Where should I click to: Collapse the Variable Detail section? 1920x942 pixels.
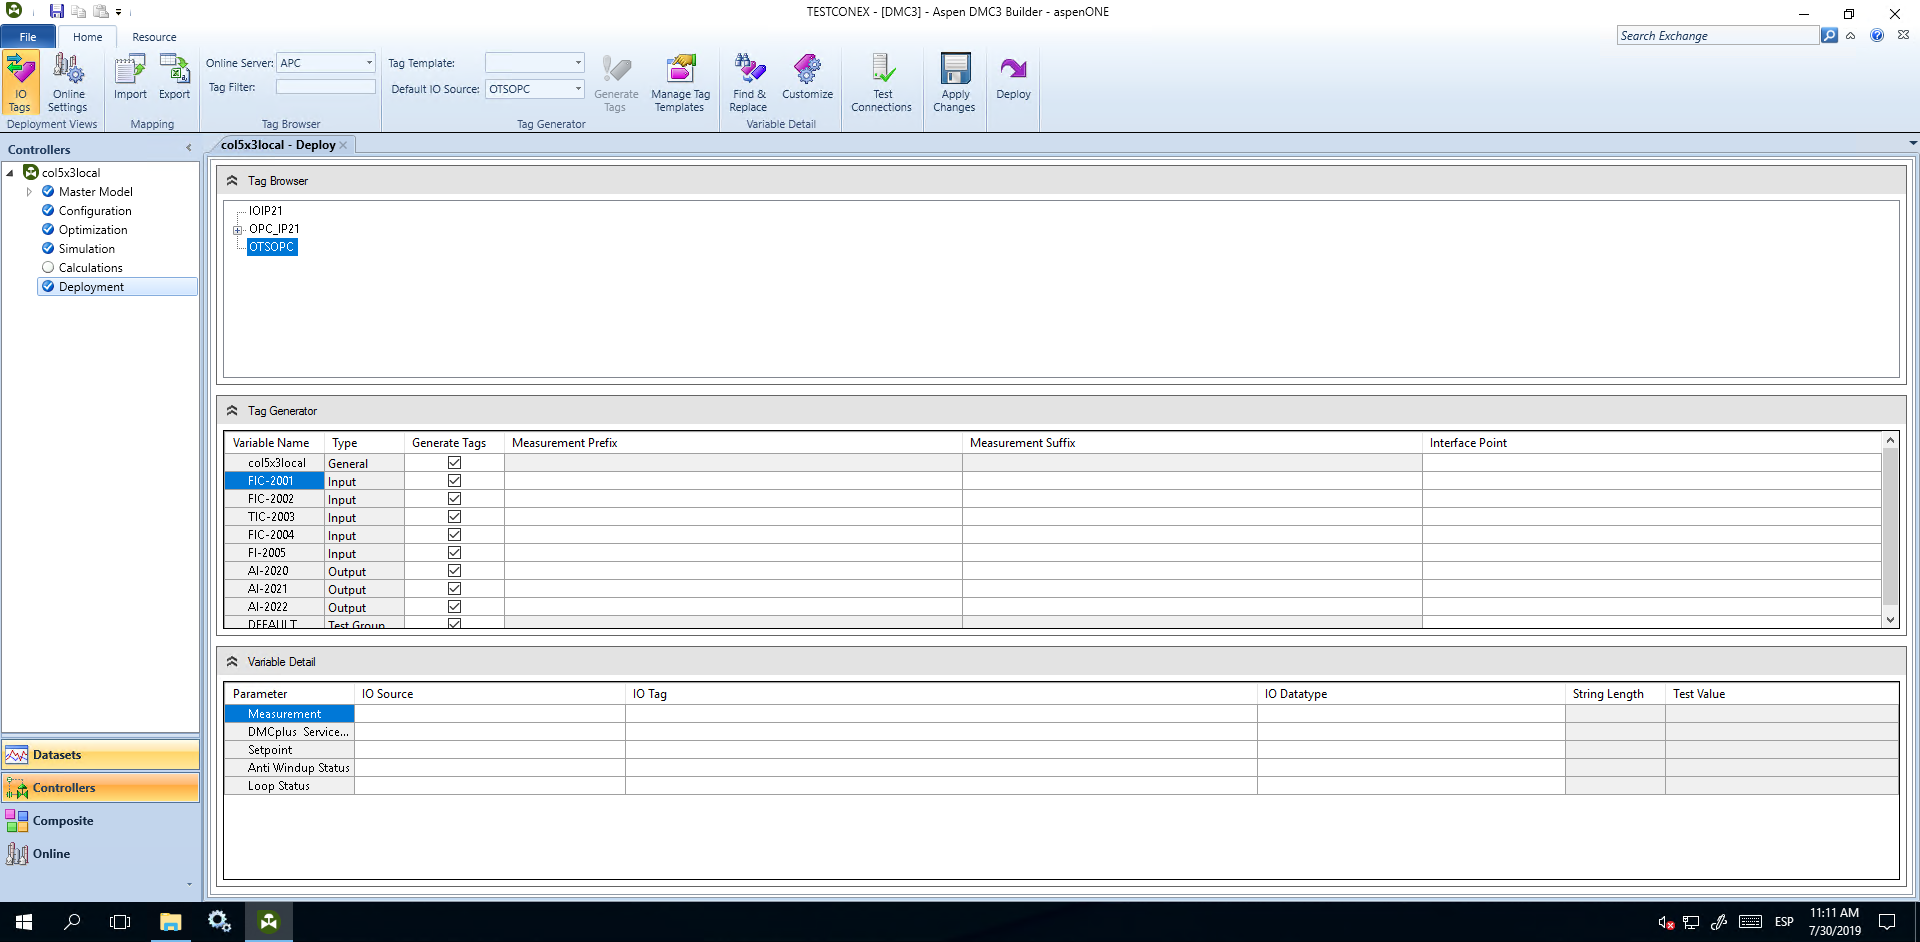[232, 662]
